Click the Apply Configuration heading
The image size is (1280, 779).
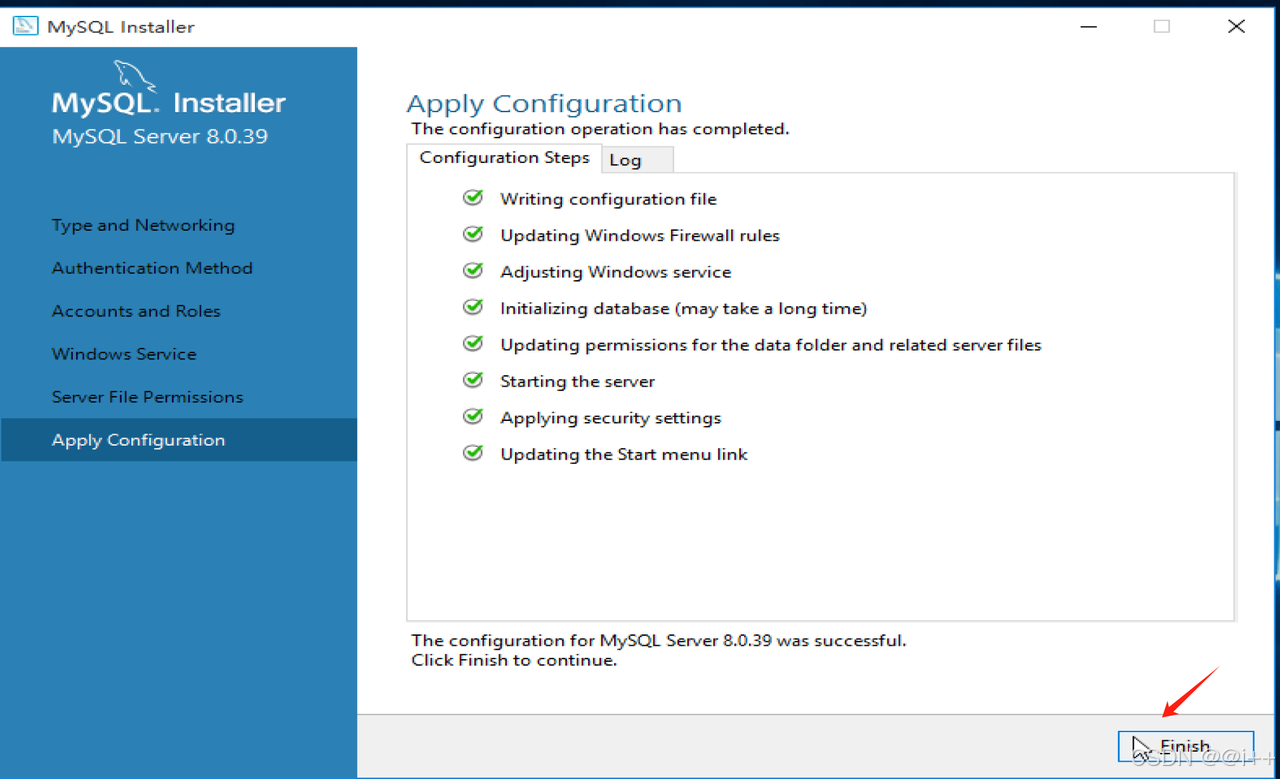pos(544,104)
